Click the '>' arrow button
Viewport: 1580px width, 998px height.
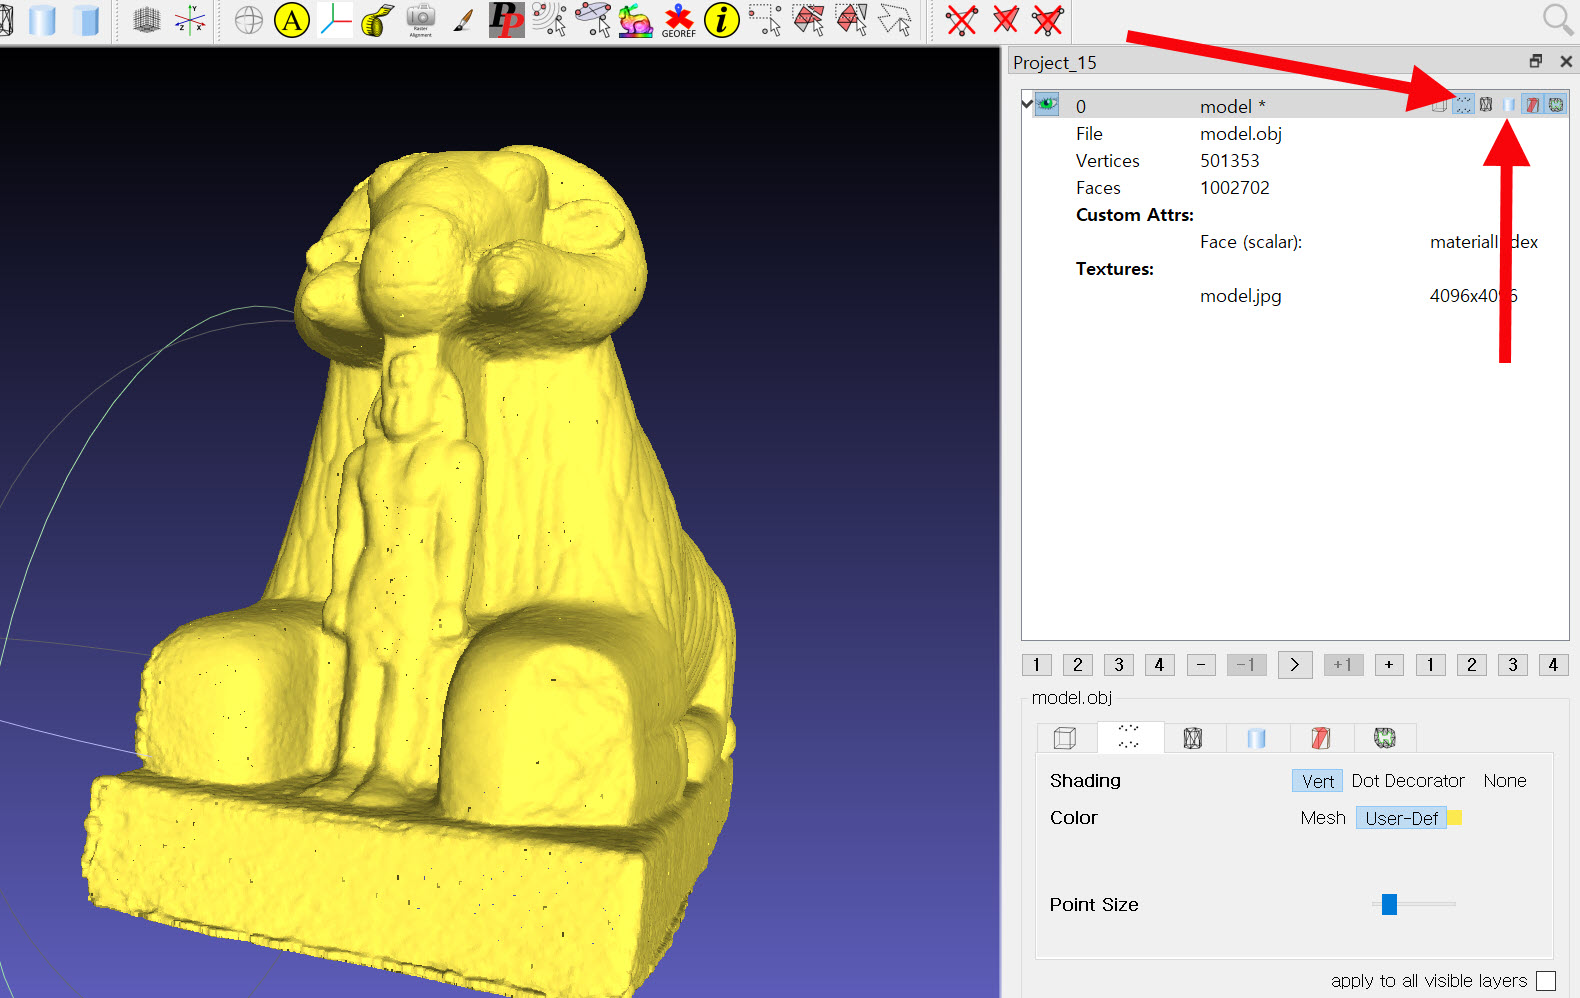coord(1295,665)
